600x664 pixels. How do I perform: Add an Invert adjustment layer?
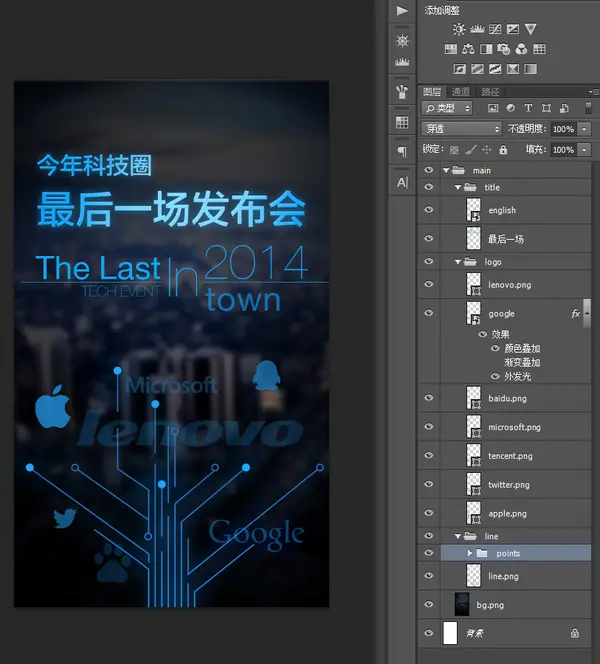tap(459, 69)
